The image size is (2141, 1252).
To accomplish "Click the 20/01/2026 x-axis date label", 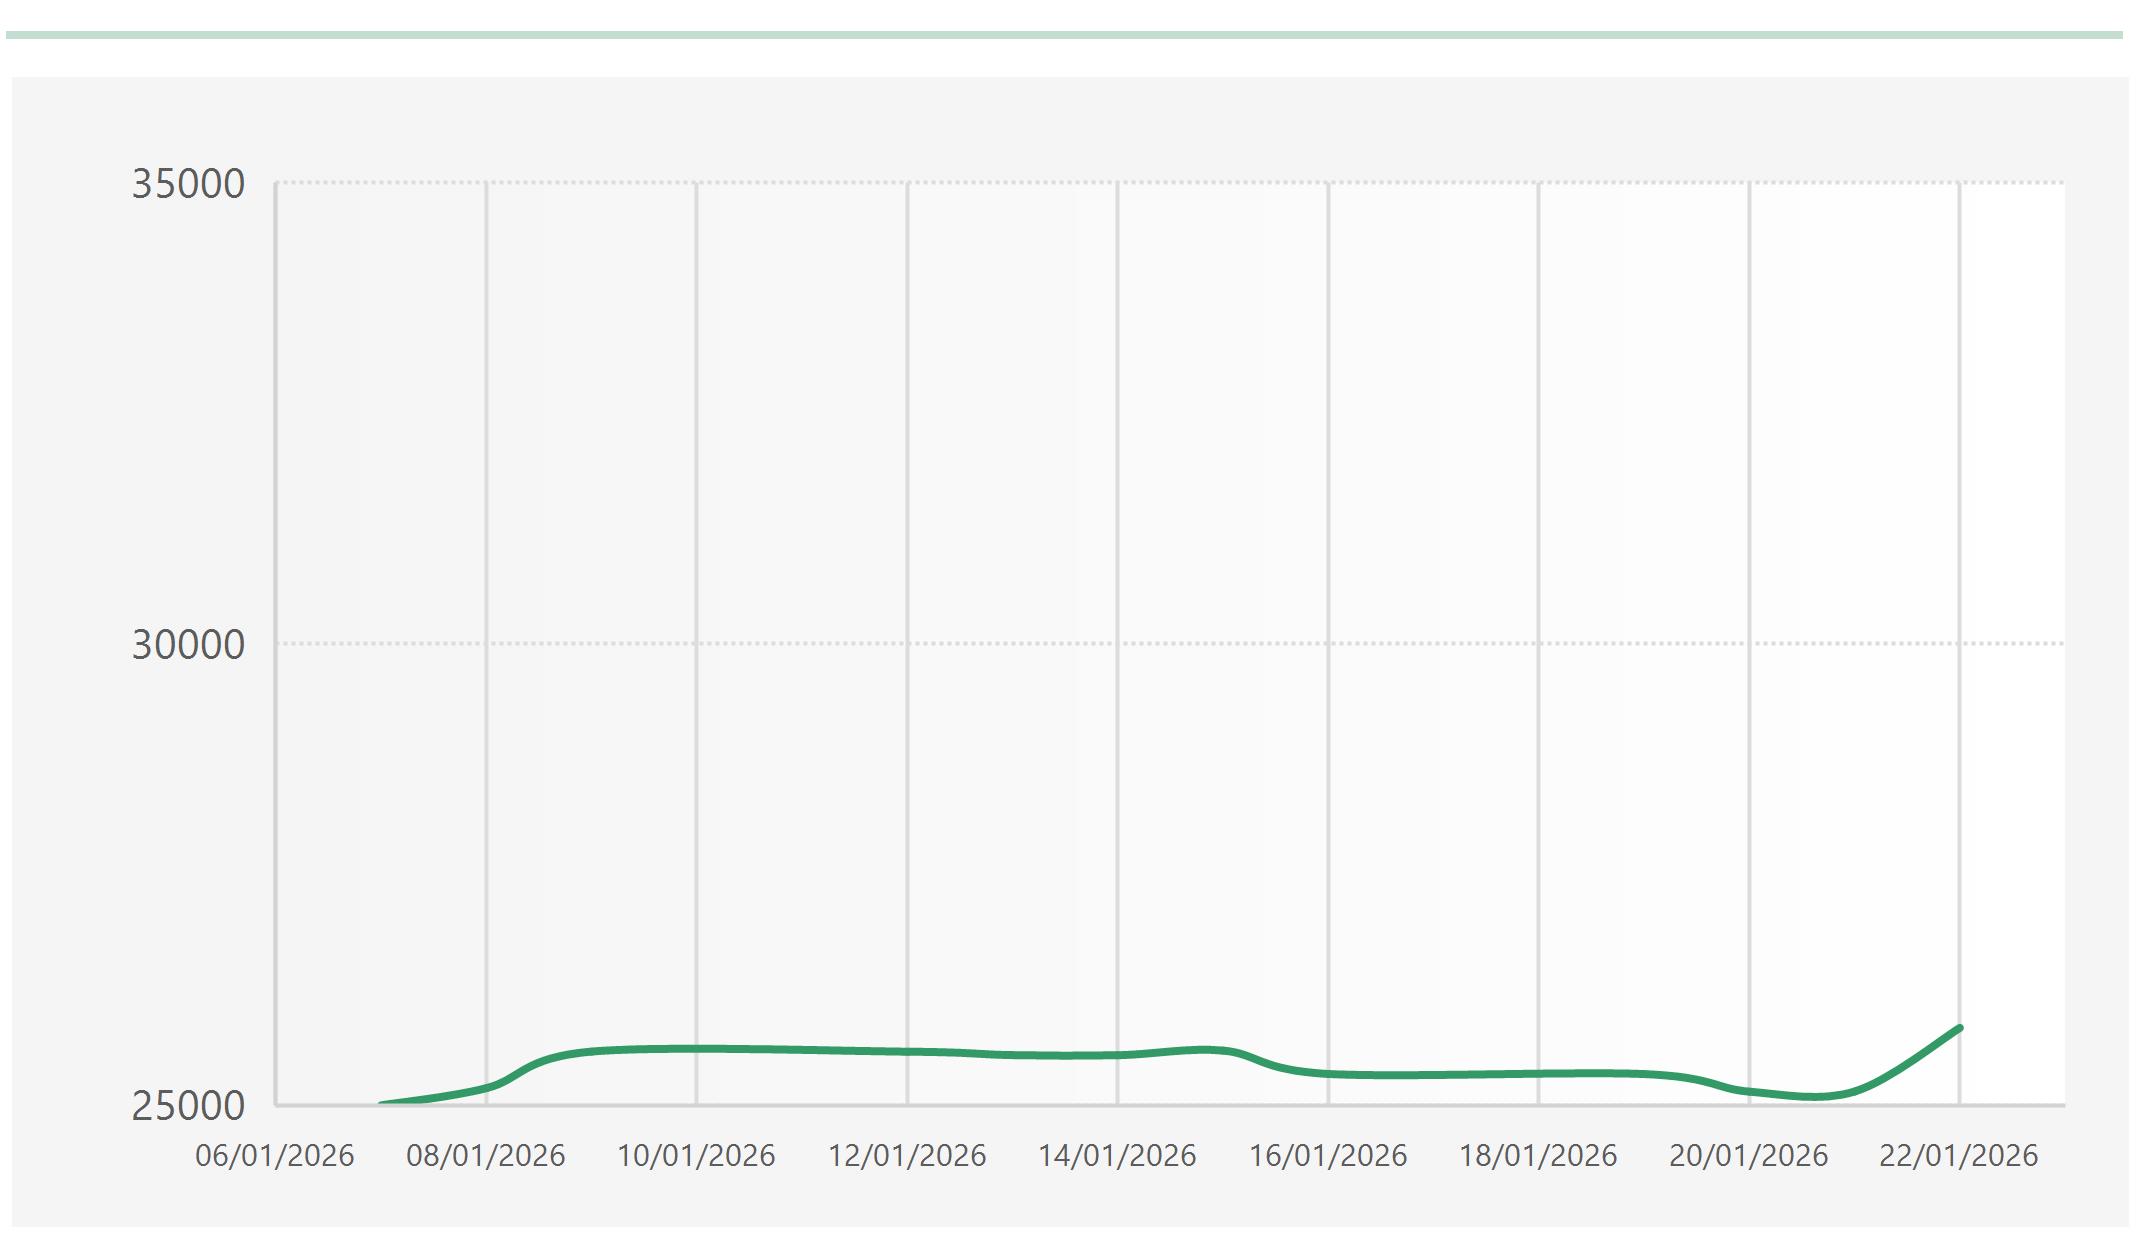I will click(1749, 1156).
